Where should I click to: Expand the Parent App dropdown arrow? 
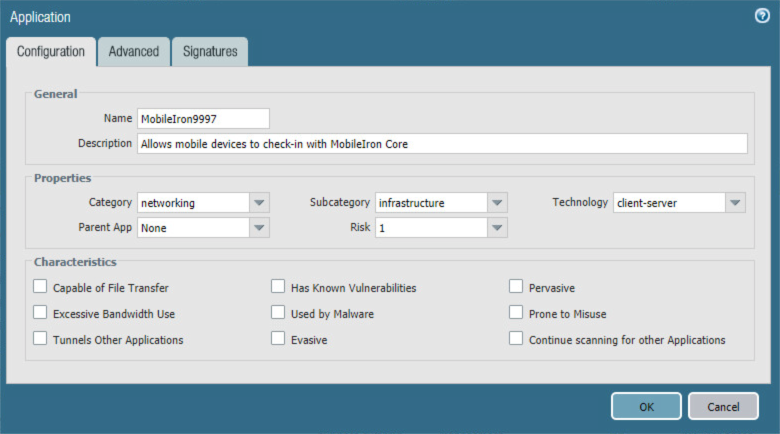click(x=259, y=227)
